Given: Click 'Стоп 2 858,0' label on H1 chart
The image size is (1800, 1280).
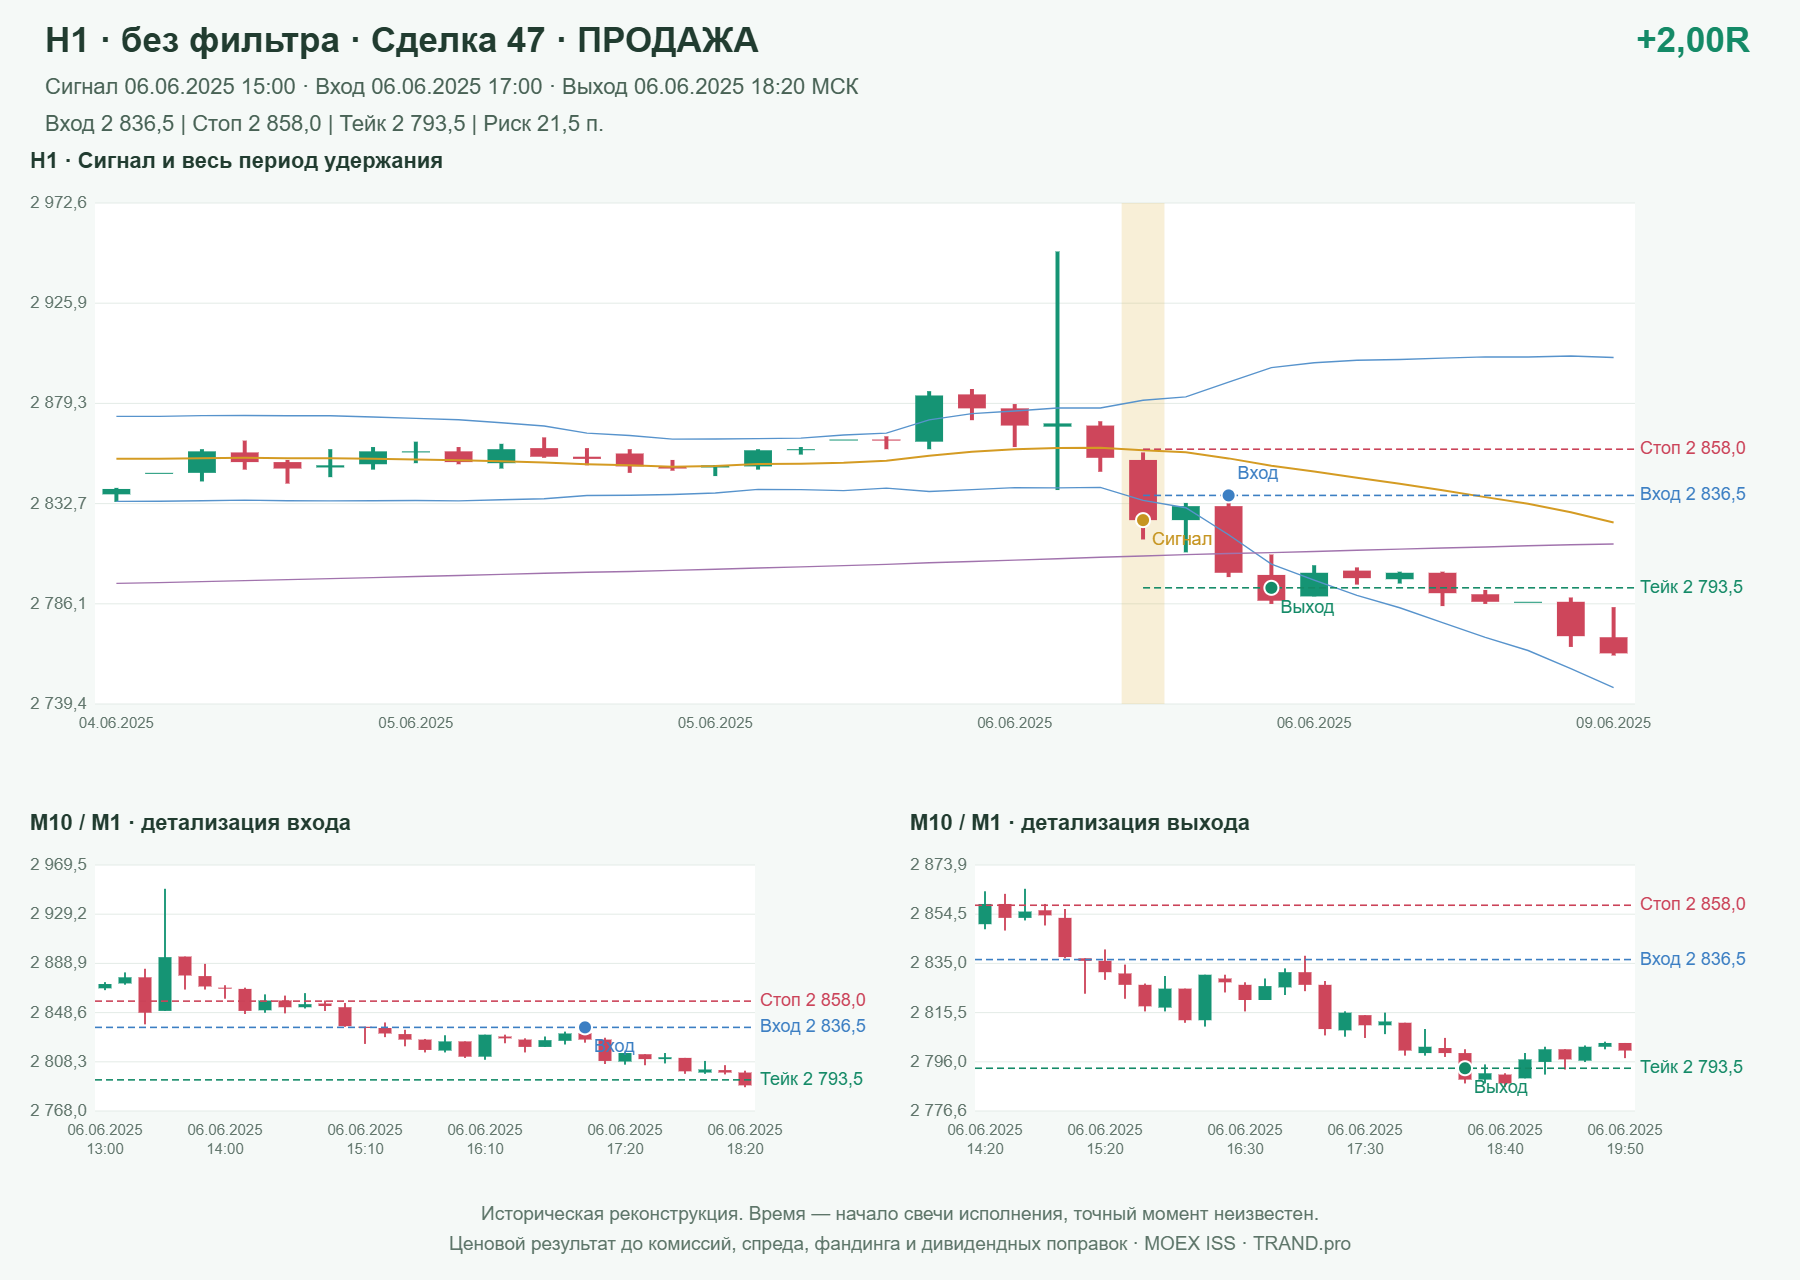Looking at the screenshot, I should click(x=1692, y=448).
